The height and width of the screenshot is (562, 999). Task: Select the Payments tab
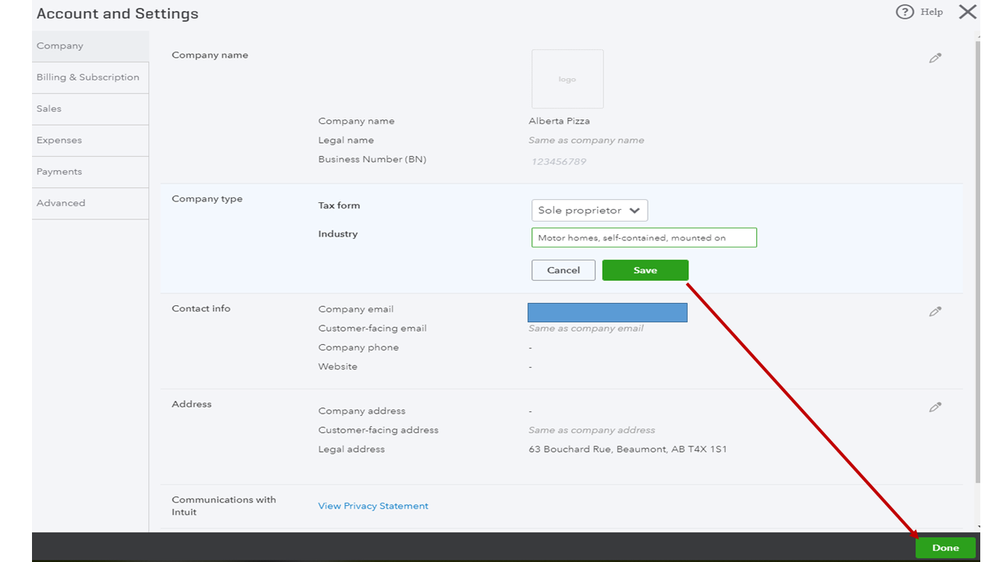[59, 172]
